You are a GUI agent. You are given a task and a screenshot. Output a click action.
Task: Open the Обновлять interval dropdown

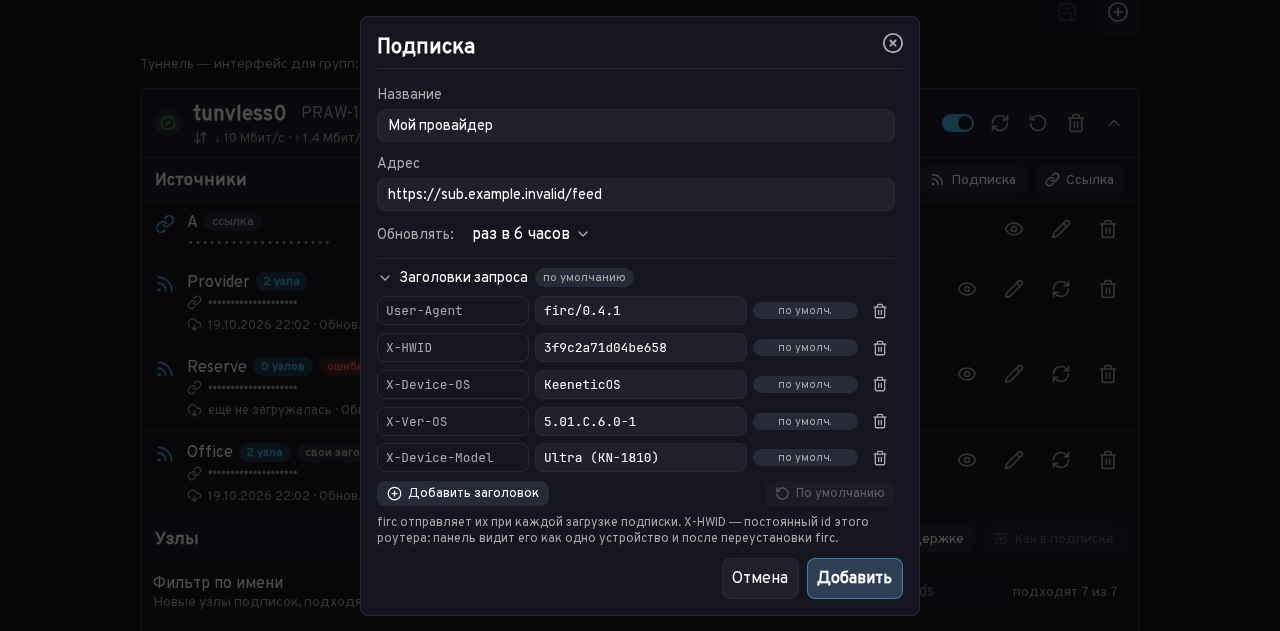click(x=531, y=234)
